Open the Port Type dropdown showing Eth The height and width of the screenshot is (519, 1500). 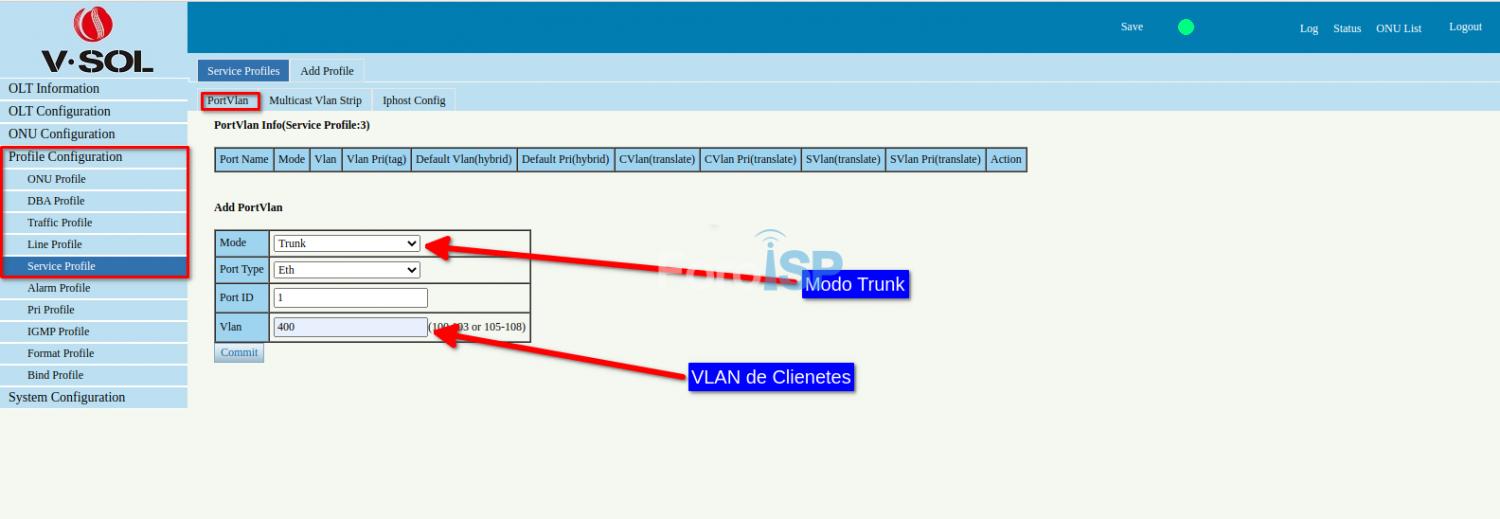tap(347, 270)
